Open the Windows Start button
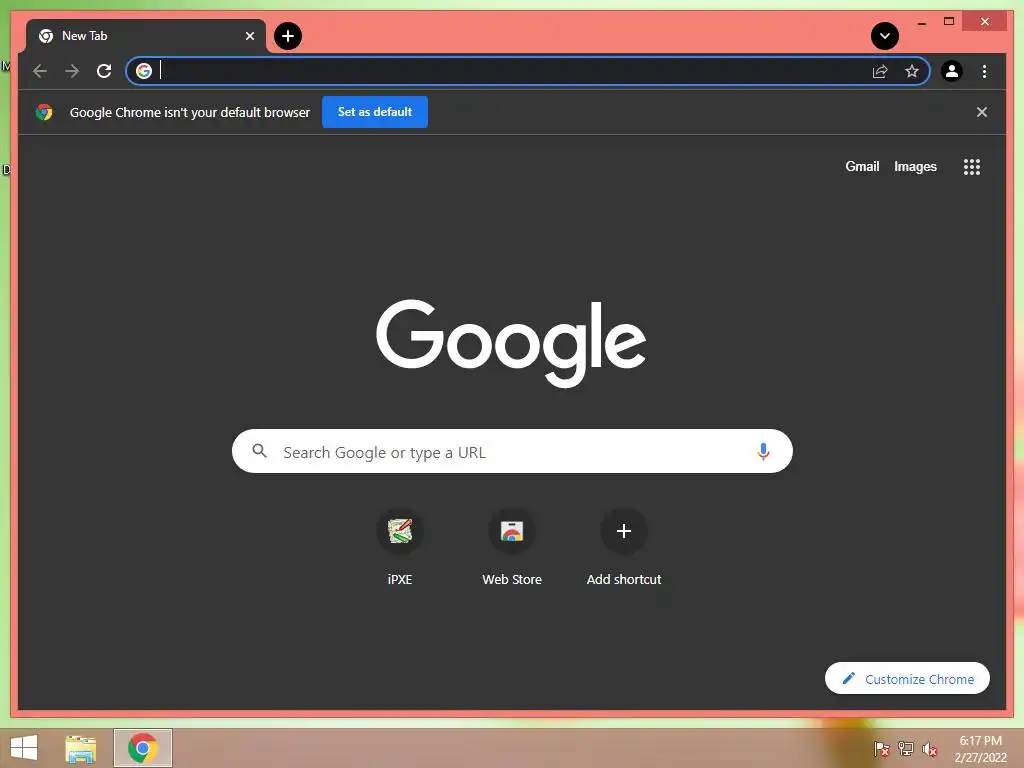The width and height of the screenshot is (1024, 768). 24,748
